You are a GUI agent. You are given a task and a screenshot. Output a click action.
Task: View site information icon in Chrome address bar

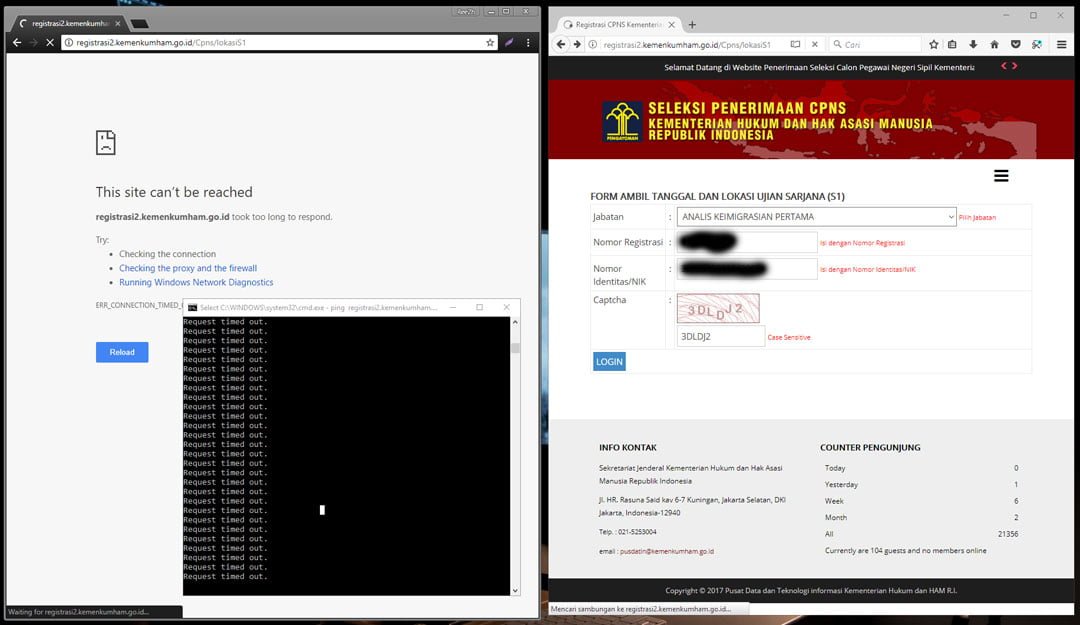pos(69,43)
